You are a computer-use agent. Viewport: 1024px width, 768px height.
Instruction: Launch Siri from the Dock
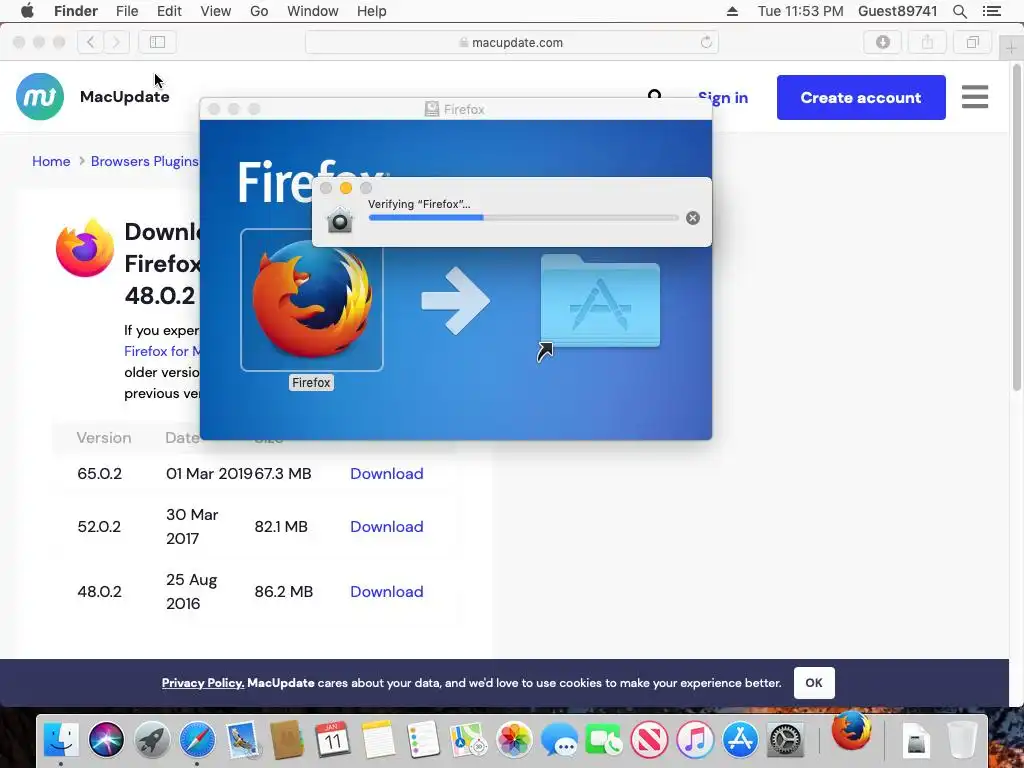tap(106, 740)
